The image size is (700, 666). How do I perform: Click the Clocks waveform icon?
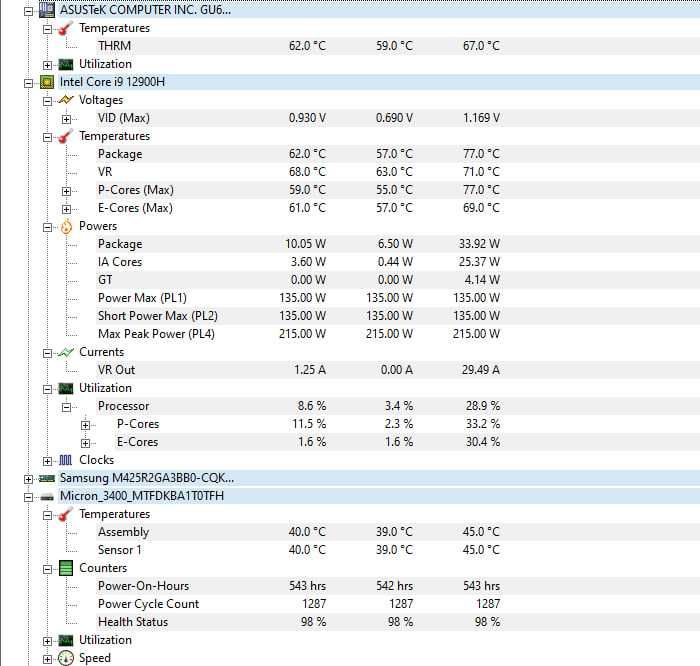66,461
